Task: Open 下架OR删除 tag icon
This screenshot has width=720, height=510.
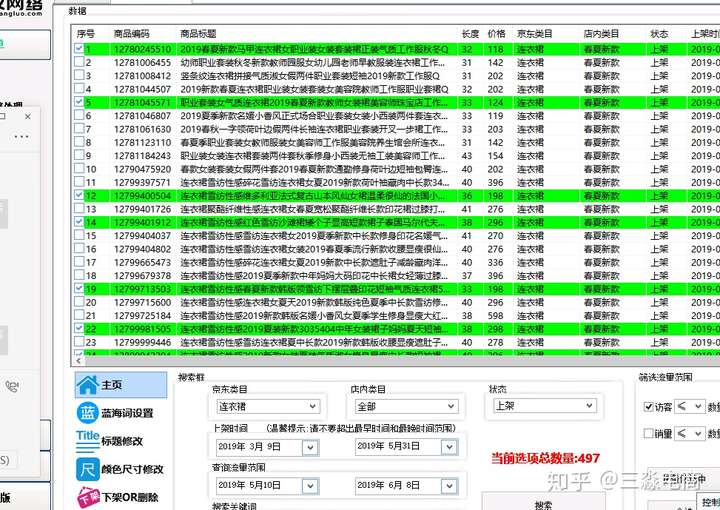Action: 88,498
